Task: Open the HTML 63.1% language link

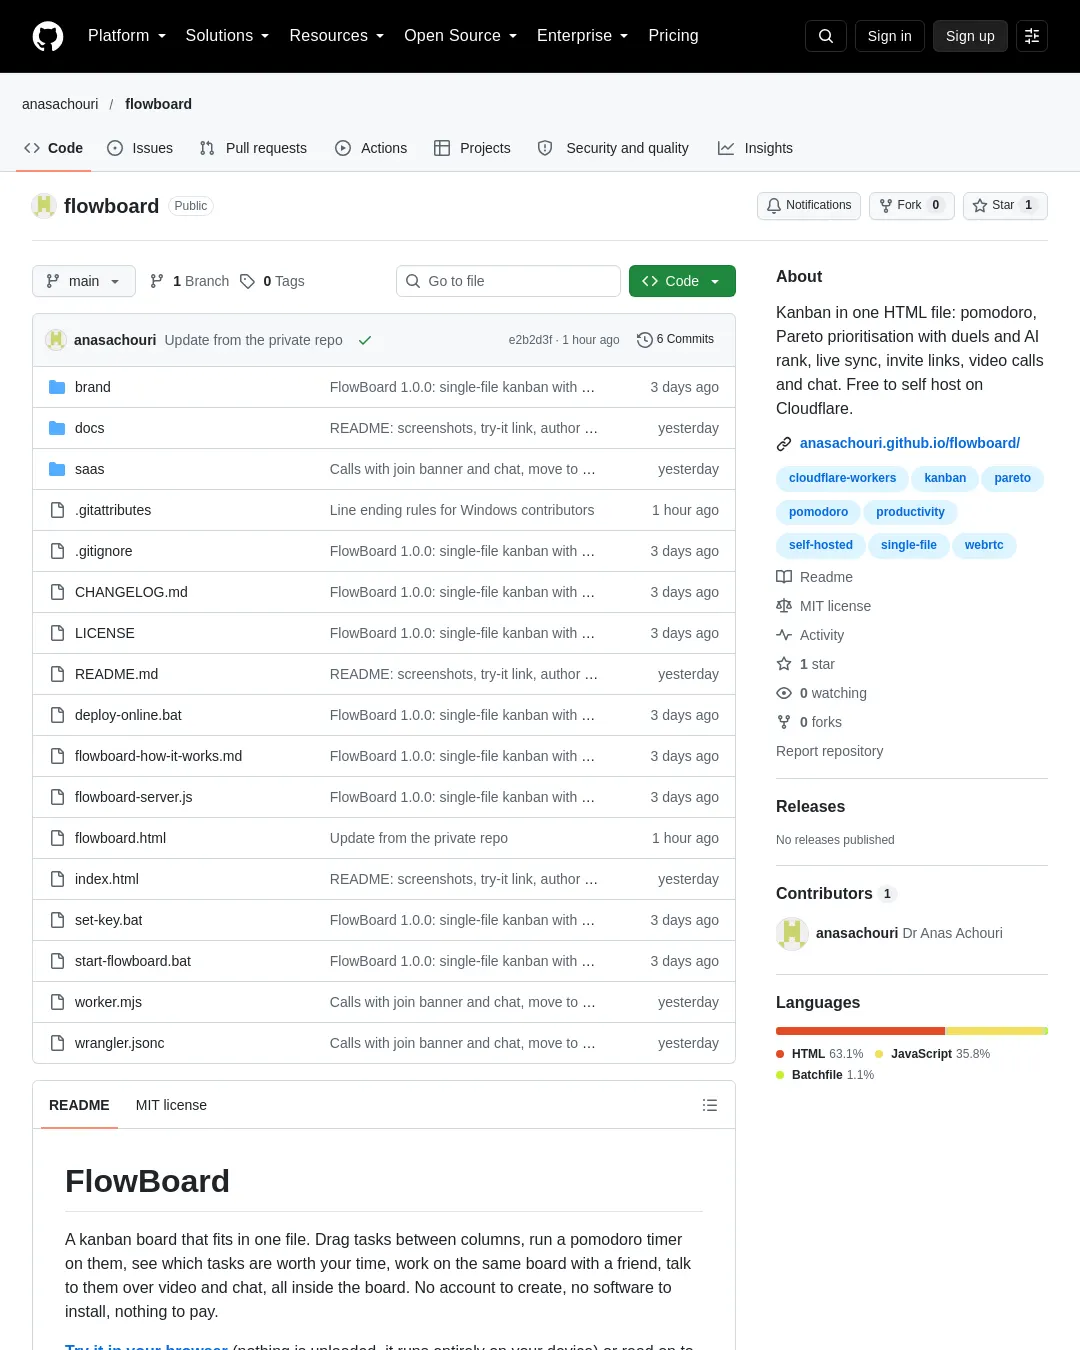Action: point(820,1054)
